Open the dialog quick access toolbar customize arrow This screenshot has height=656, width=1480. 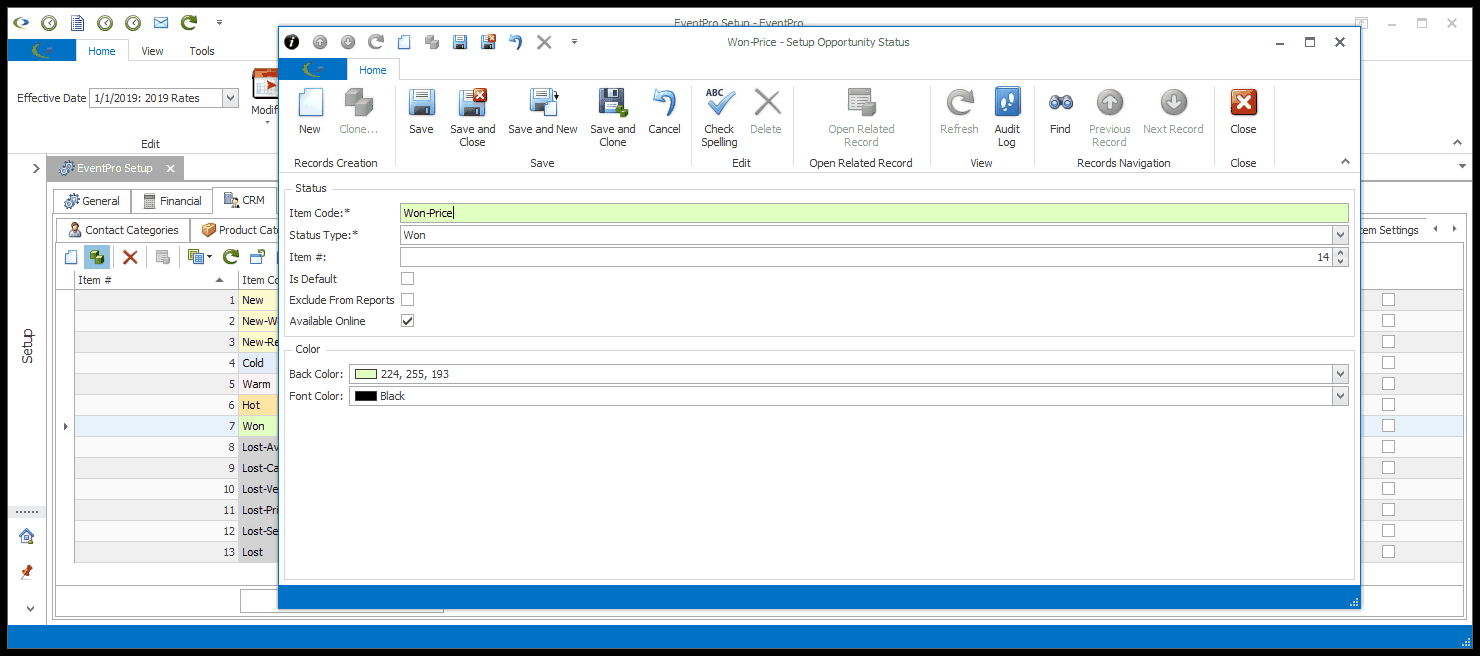(574, 42)
